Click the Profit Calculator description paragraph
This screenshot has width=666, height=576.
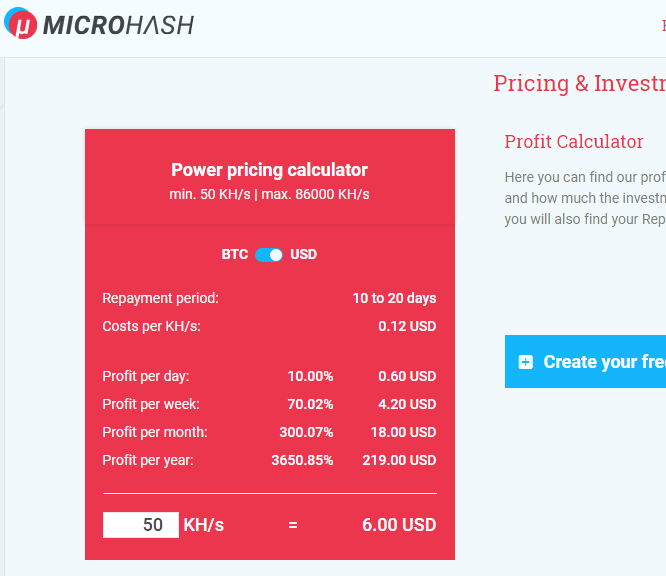pyautogui.click(x=585, y=198)
